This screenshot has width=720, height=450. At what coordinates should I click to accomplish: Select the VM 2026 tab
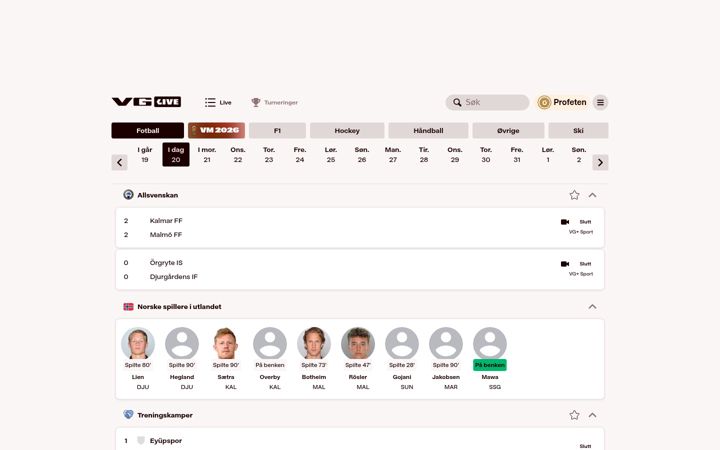click(216, 130)
